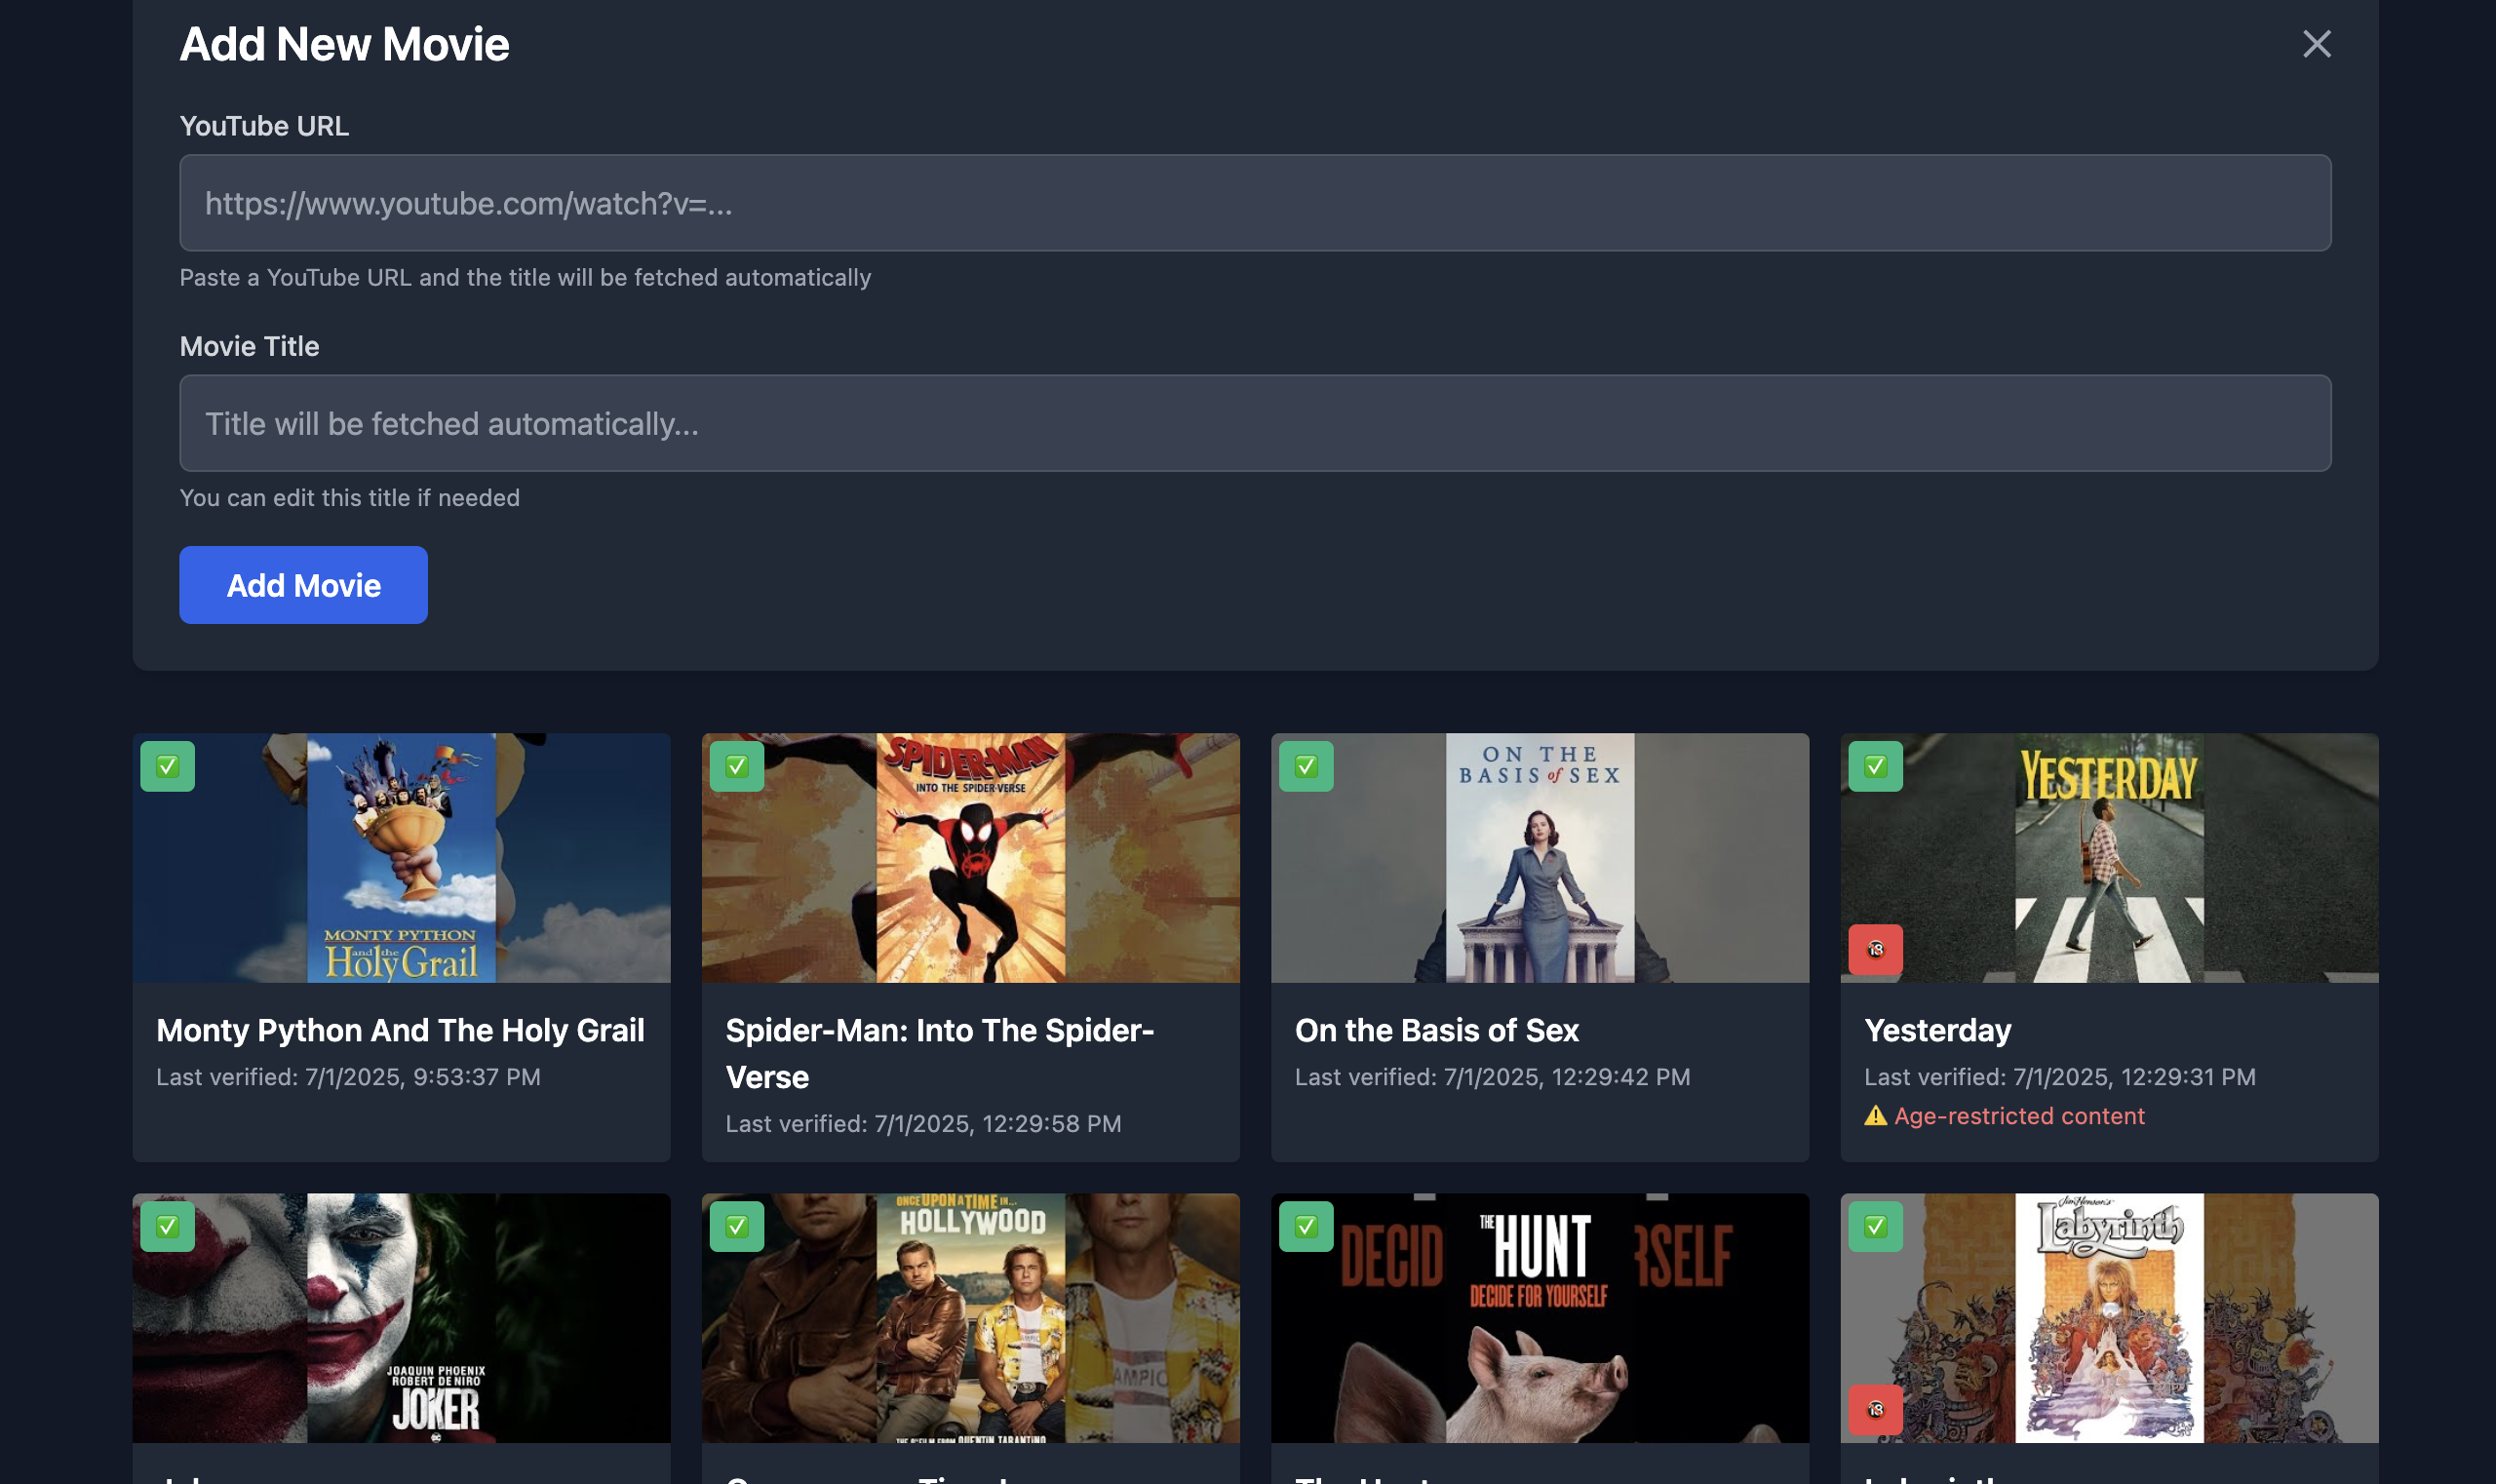The image size is (2496, 1484).
Task: Click the Spider-Man: Into The Spider-Verse title
Action: 939,1053
